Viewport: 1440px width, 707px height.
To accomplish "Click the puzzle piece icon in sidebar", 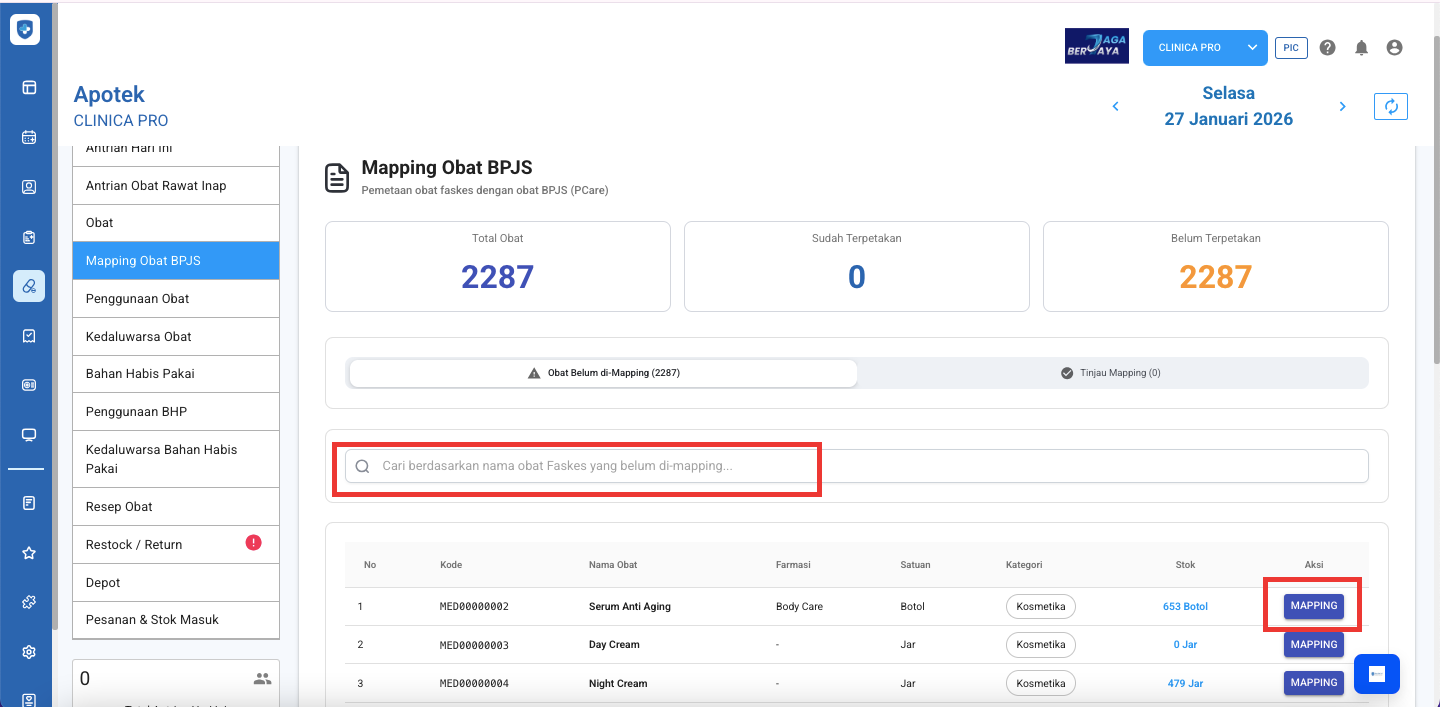I will (x=29, y=602).
